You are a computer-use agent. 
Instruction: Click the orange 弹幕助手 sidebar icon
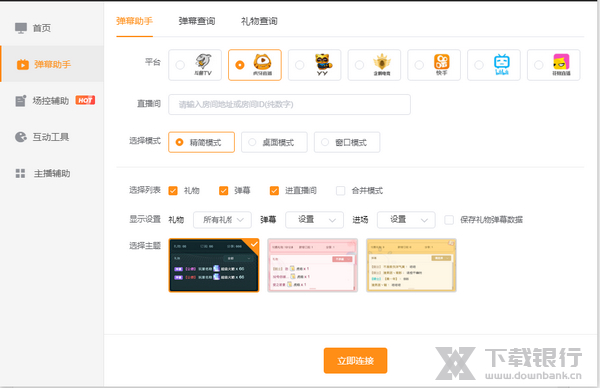coord(23,64)
